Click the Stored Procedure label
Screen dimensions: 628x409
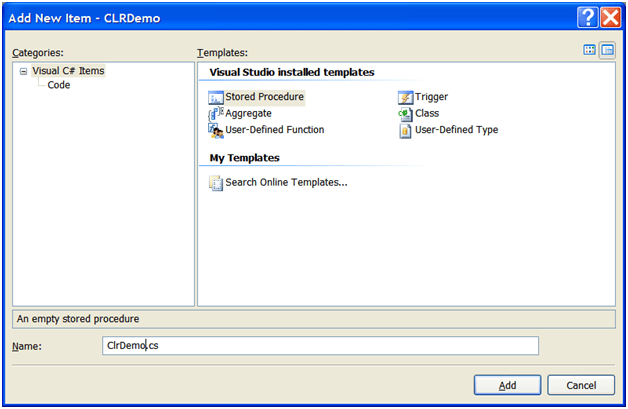264,97
